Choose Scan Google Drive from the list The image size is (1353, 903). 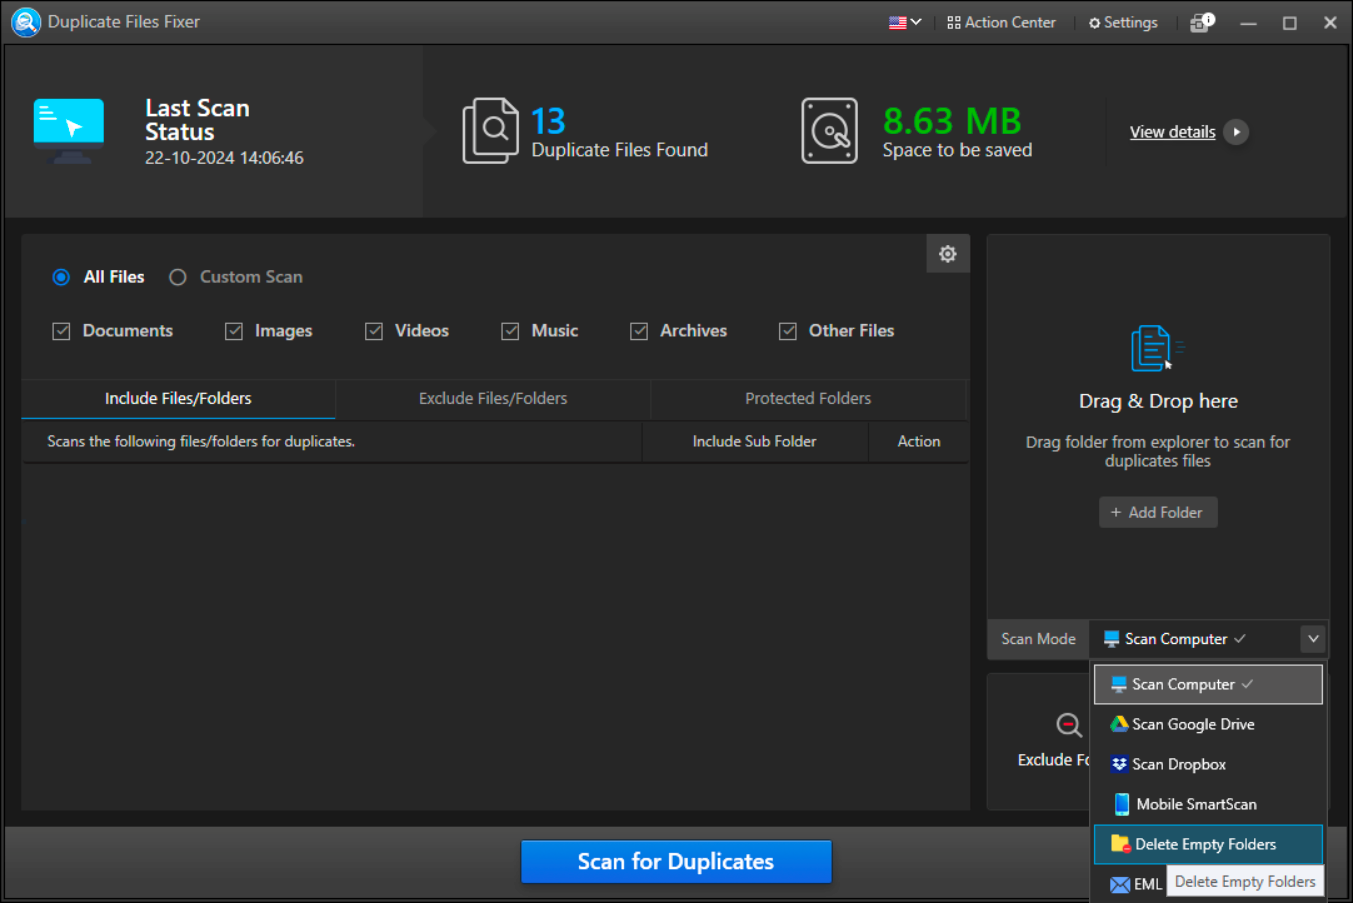(1192, 724)
